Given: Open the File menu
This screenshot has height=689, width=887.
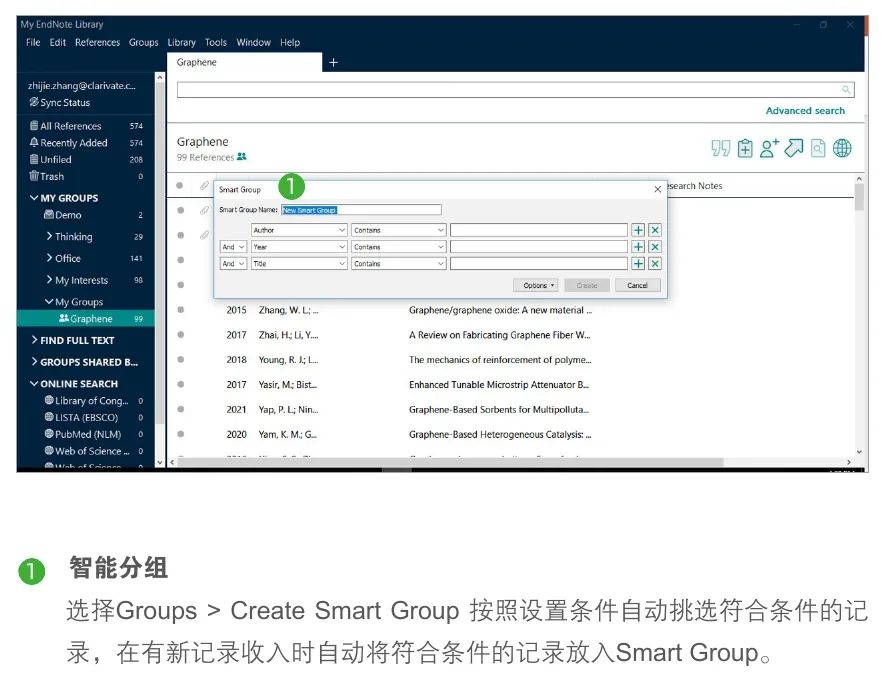Looking at the screenshot, I should point(33,42).
